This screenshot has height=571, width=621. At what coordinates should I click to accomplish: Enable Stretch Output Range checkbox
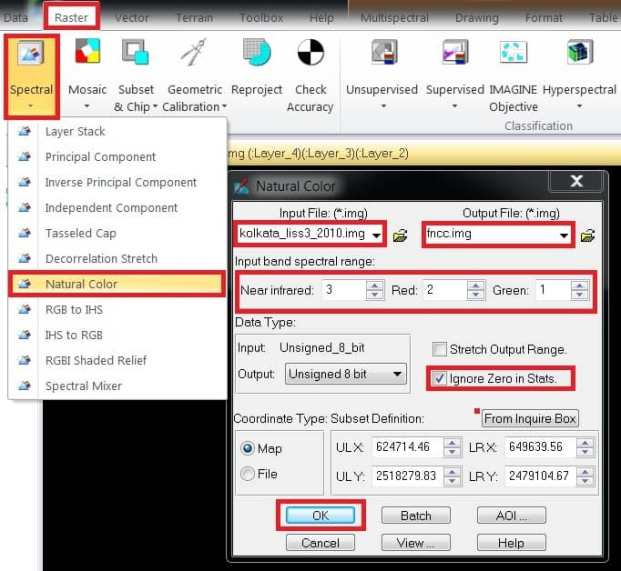439,349
